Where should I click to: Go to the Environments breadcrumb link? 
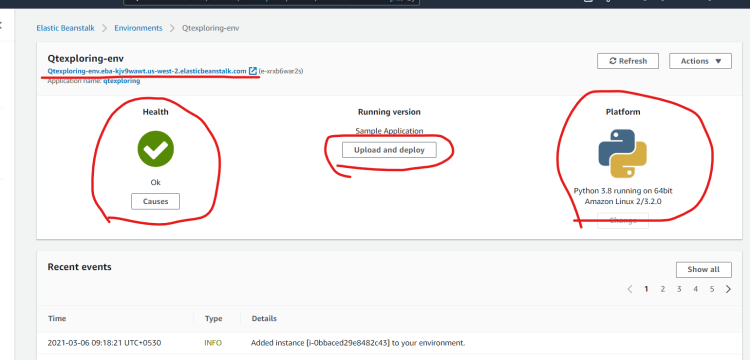click(x=138, y=28)
